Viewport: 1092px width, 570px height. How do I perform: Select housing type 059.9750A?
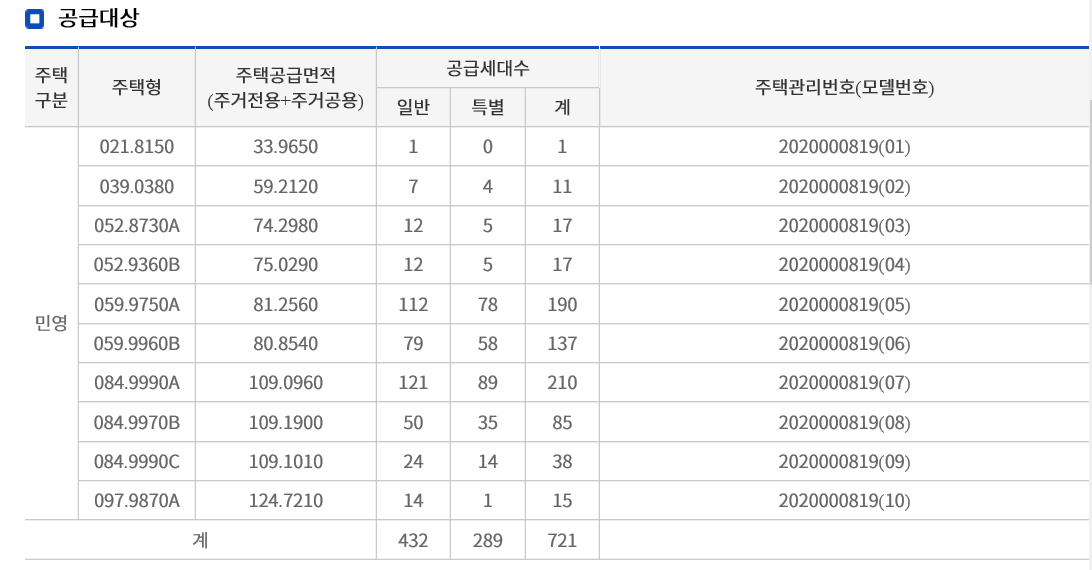click(136, 305)
